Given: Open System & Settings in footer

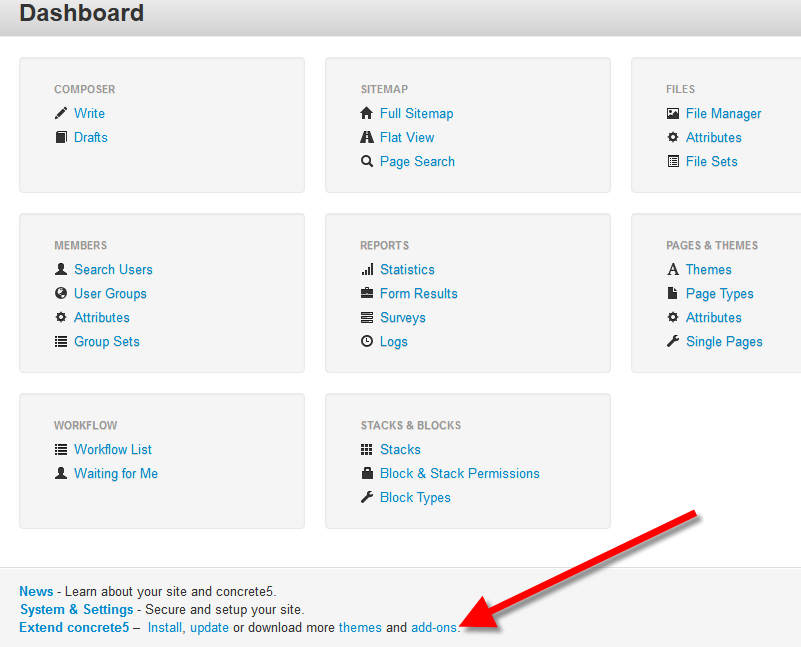Looking at the screenshot, I should coord(76,609).
